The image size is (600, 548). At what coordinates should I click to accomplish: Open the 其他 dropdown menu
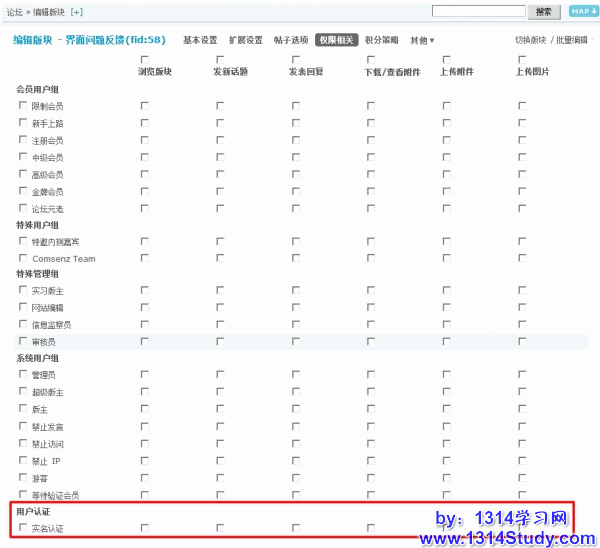pos(422,41)
